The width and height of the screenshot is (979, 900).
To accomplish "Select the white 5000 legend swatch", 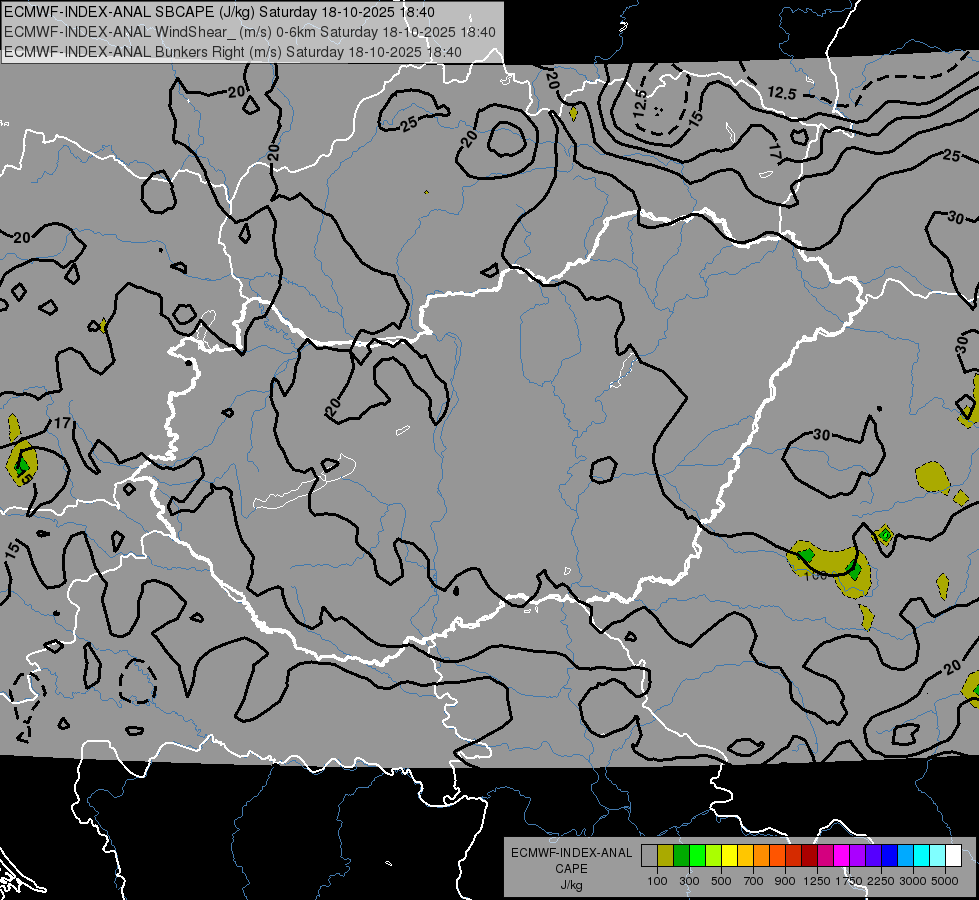I will point(954,855).
